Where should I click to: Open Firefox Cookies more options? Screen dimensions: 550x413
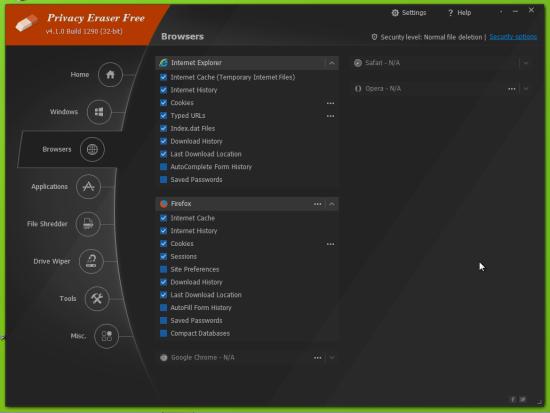pyautogui.click(x=330, y=244)
